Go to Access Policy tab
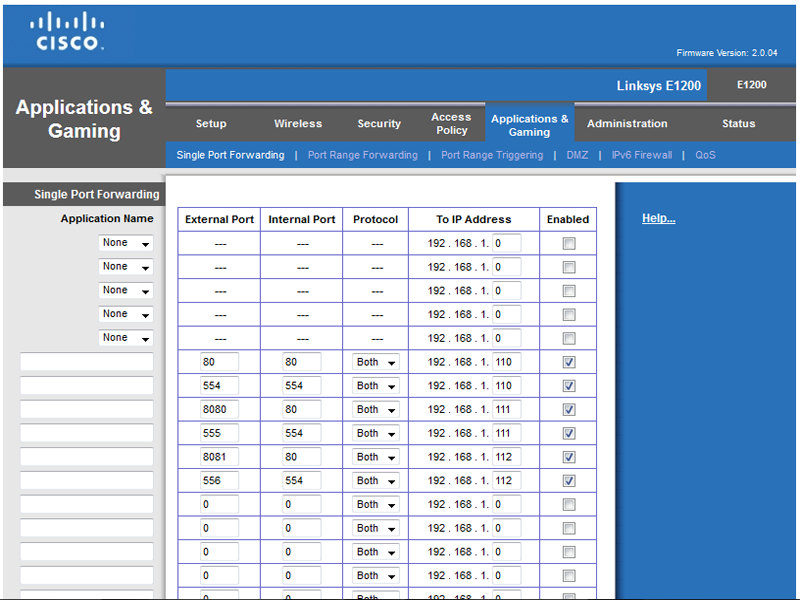This screenshot has width=800, height=600. (451, 123)
